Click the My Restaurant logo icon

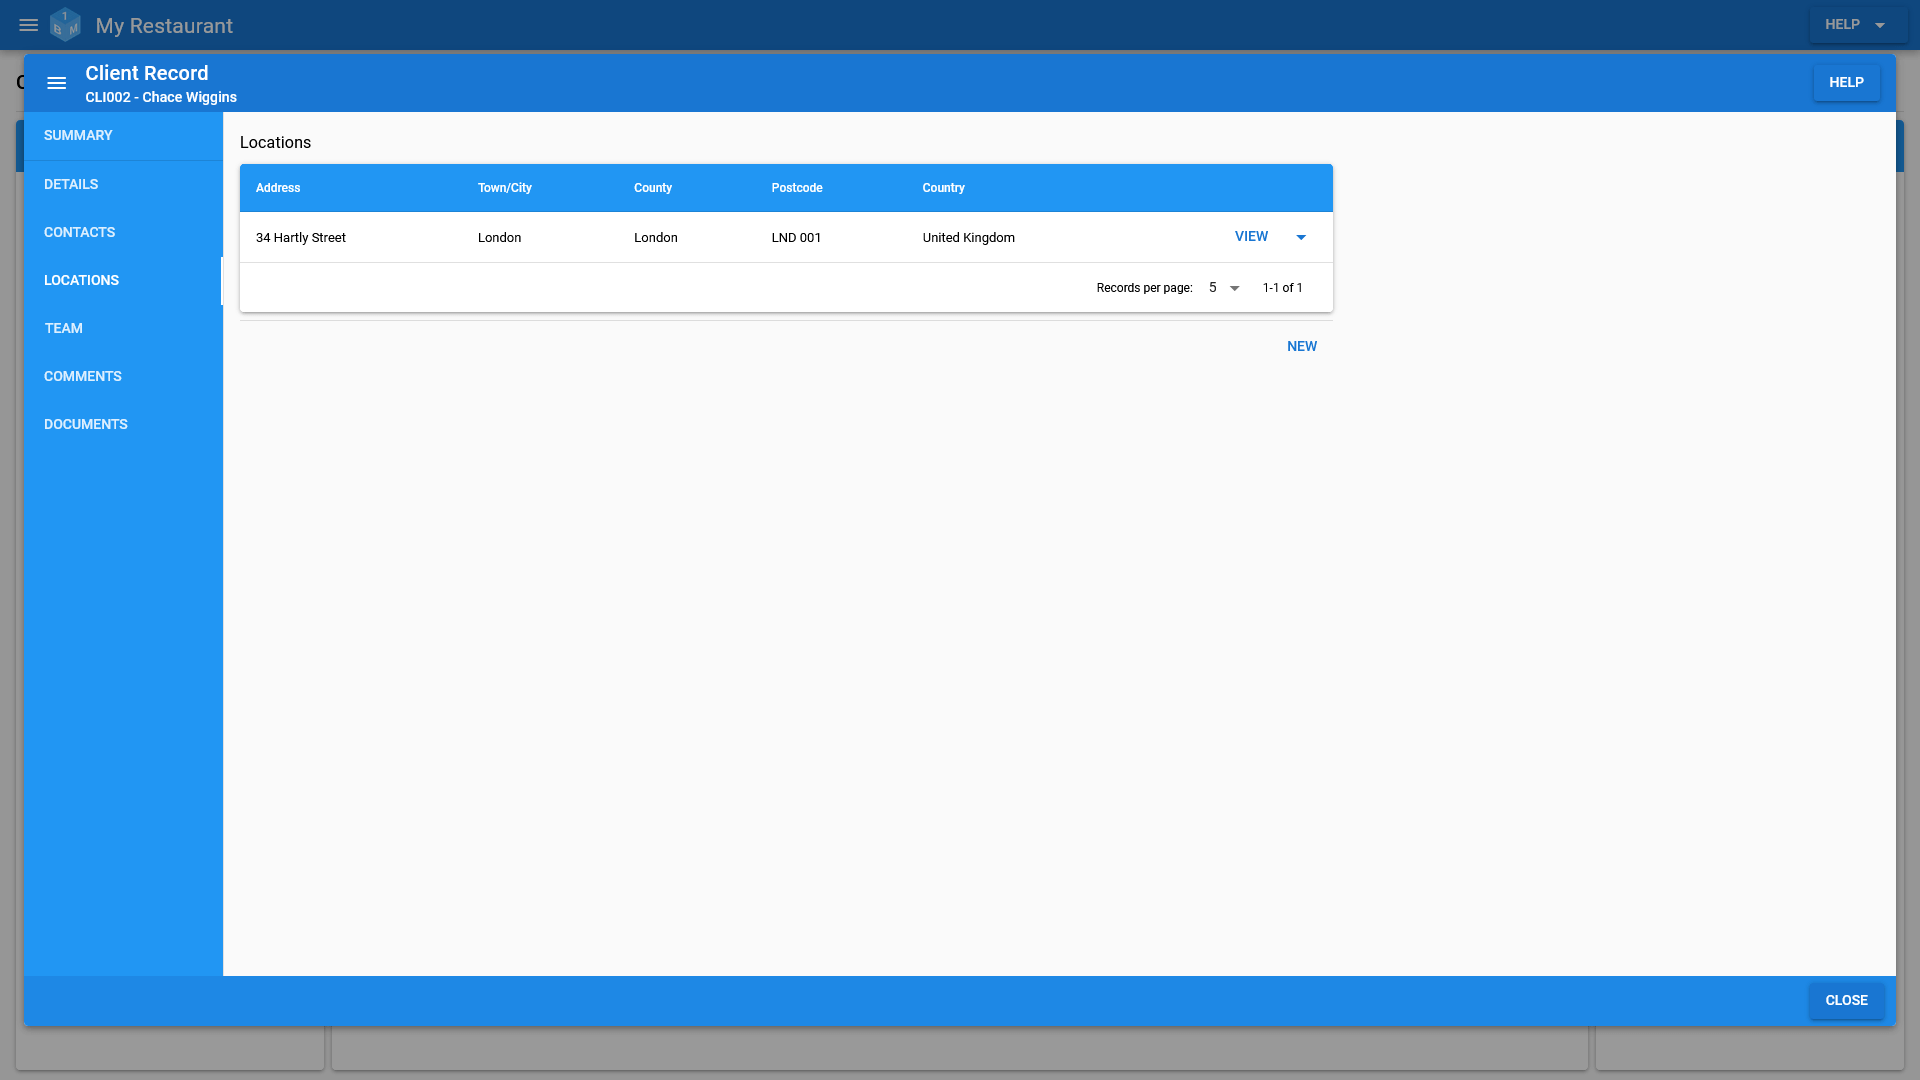click(x=66, y=24)
